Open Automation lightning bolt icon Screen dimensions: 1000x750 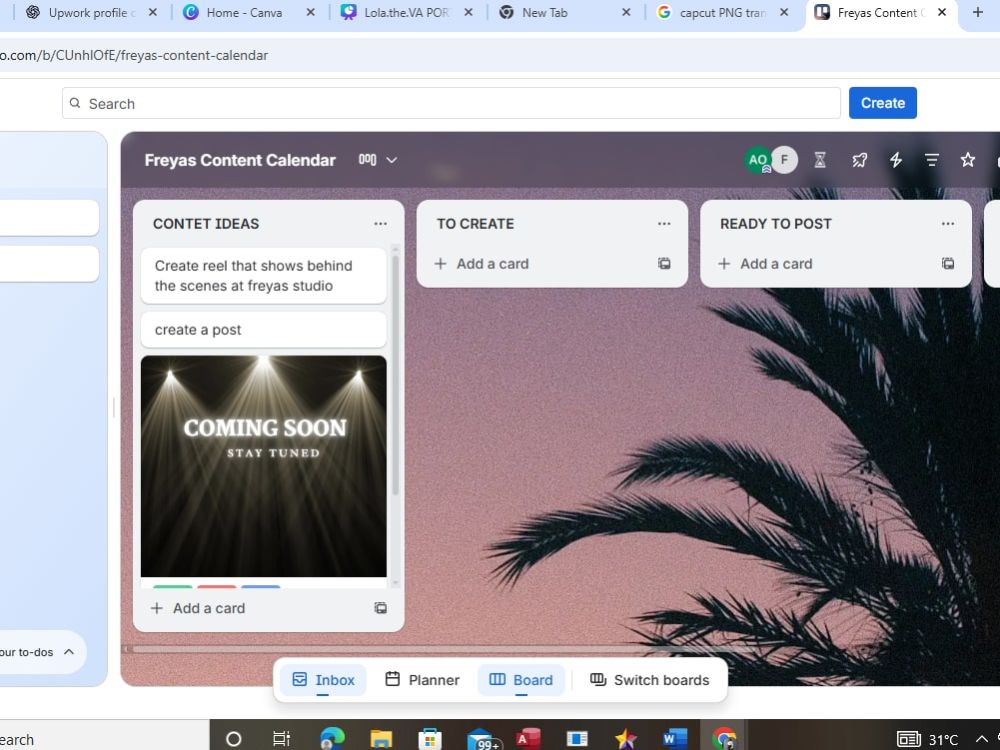tap(895, 159)
